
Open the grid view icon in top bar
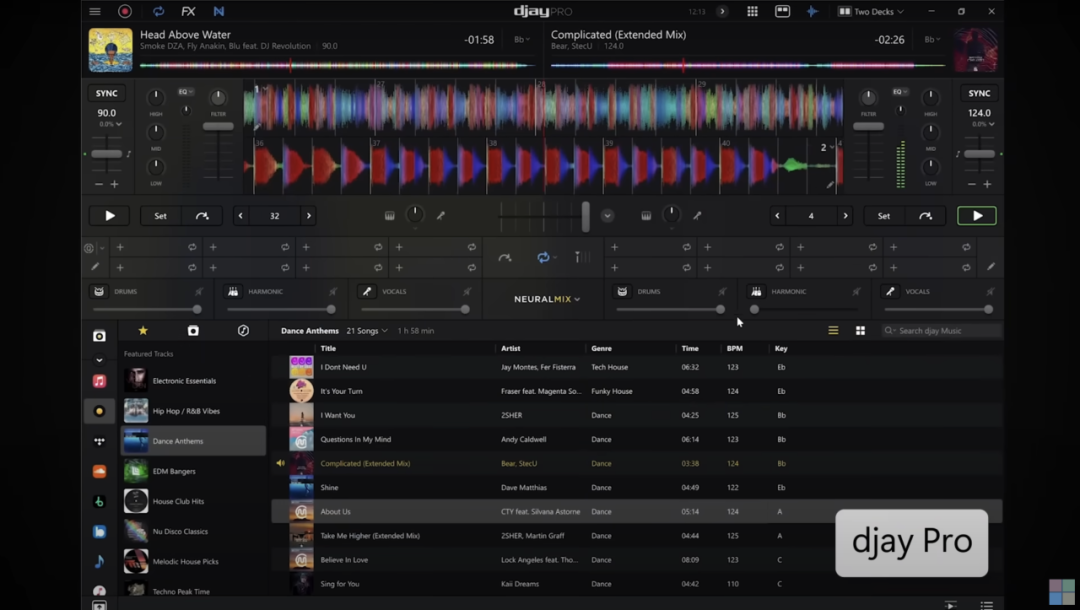[x=752, y=11]
